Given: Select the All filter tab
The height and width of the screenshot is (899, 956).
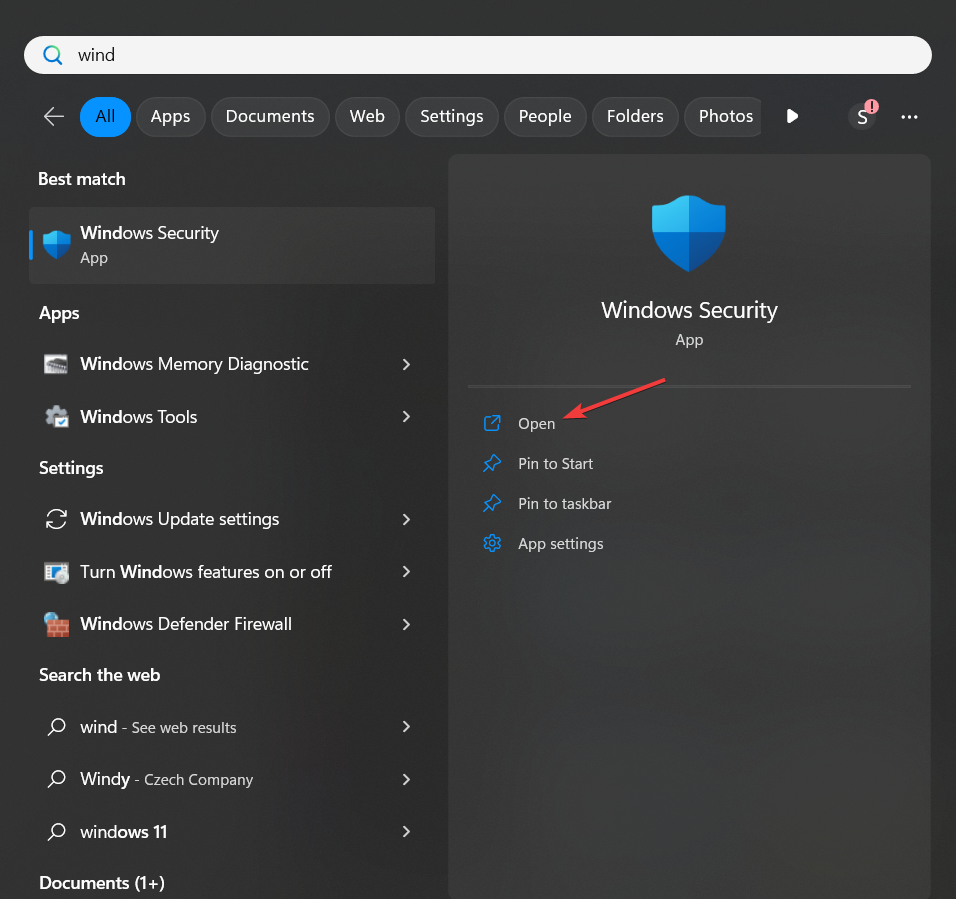Looking at the screenshot, I should click(x=105, y=116).
